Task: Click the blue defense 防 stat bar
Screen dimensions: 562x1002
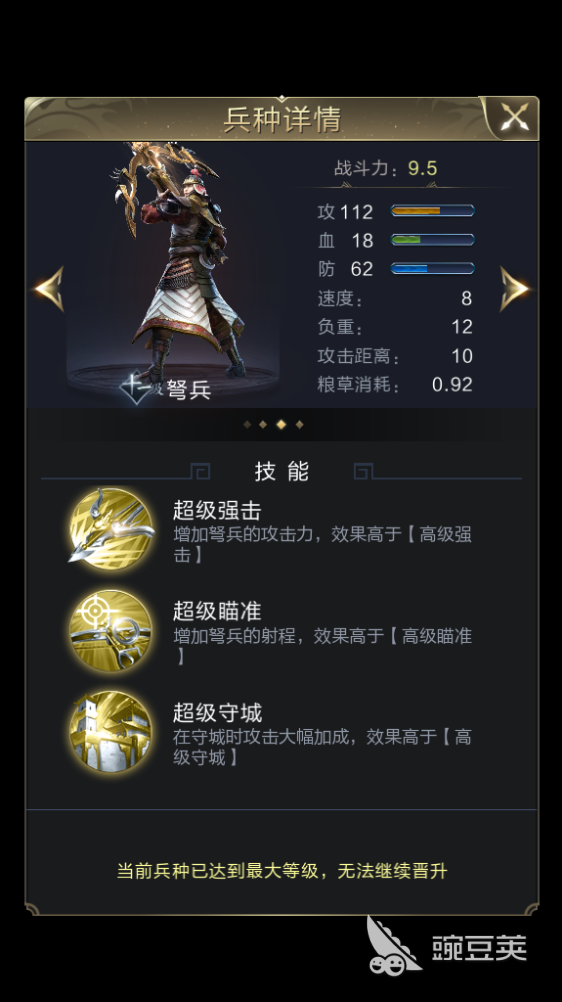Action: [432, 268]
